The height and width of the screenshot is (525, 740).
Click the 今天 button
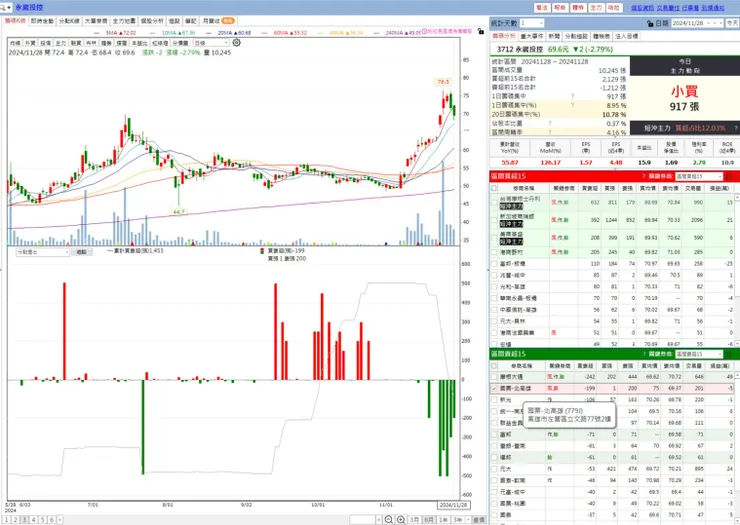732,23
